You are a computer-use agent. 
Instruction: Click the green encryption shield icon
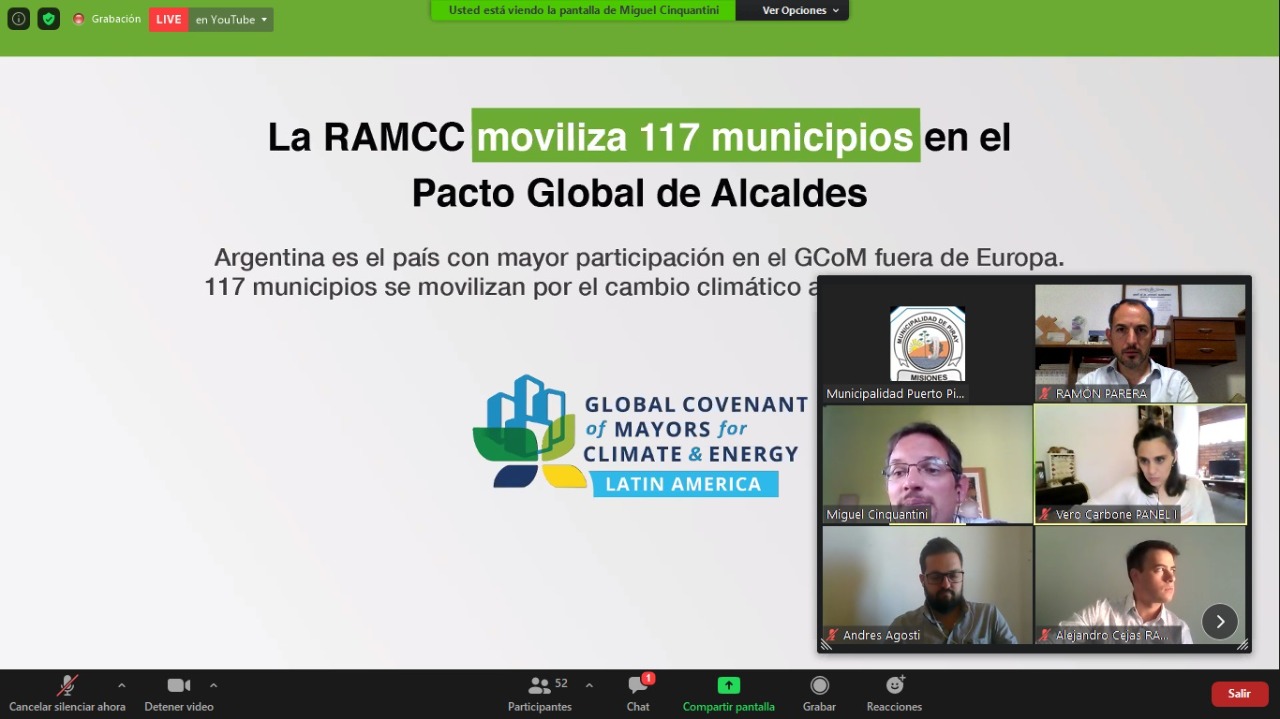tap(49, 19)
